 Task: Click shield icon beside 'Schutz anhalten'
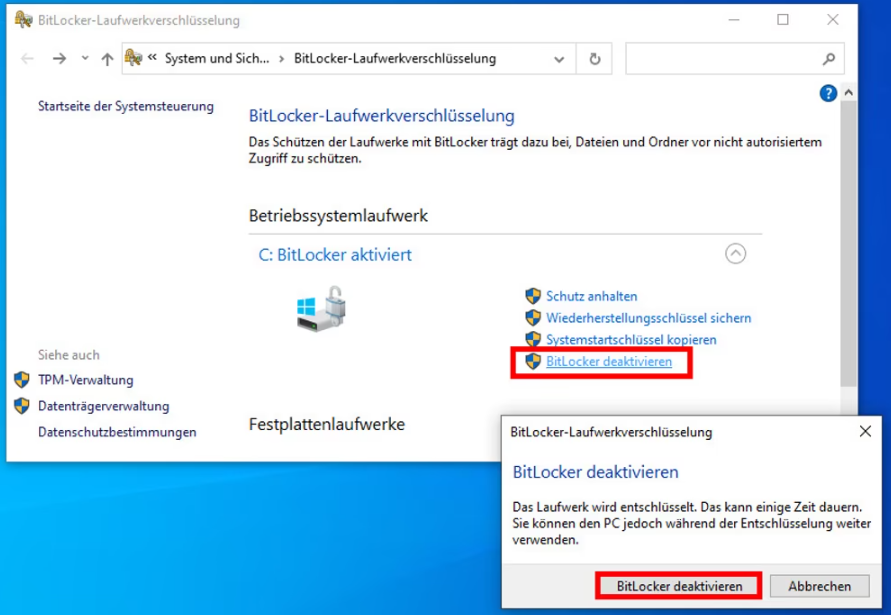[x=533, y=296]
